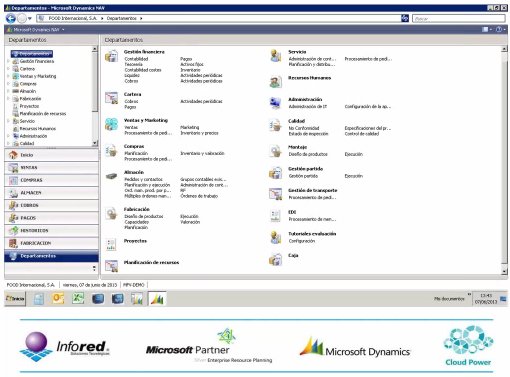The image size is (510, 377).
Task: Open the Caja department icon
Action: [x=276, y=259]
